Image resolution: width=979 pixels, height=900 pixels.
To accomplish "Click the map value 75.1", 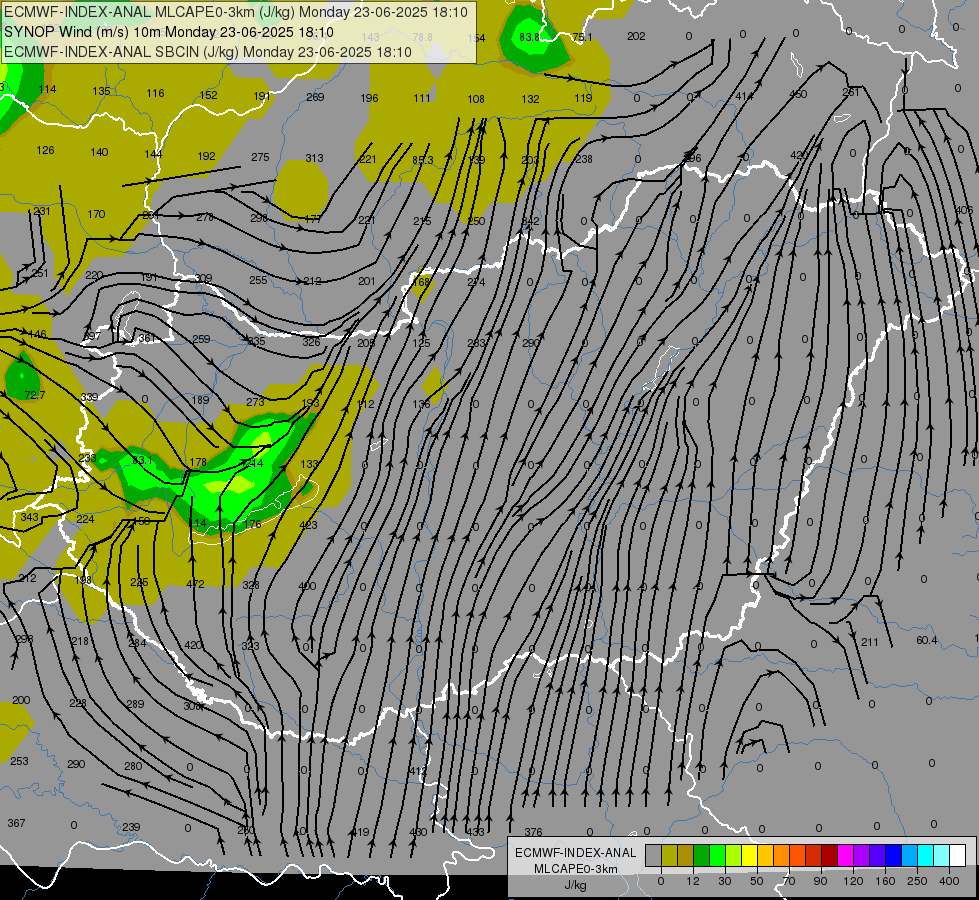I will [582, 37].
